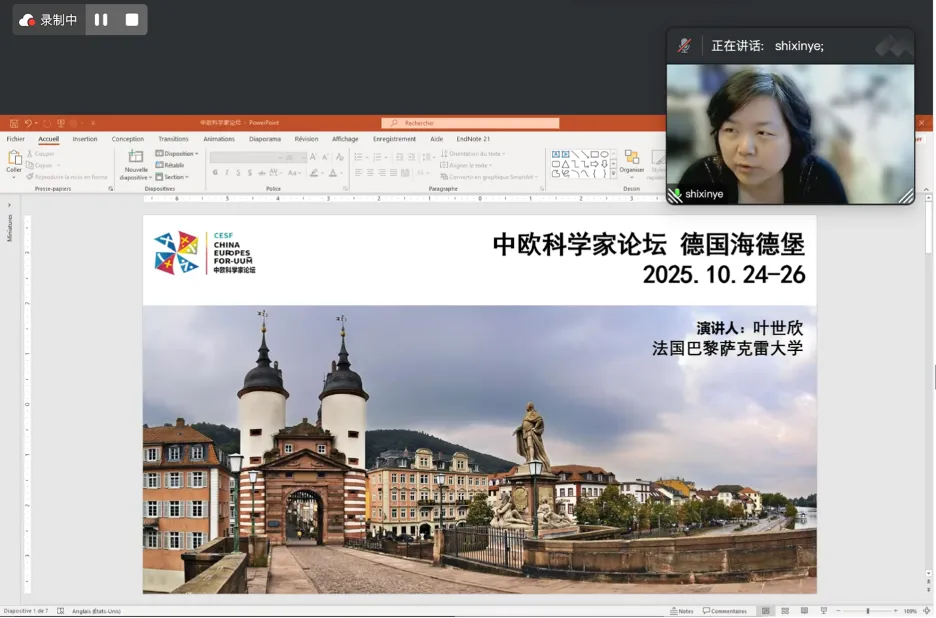Undo the last action
The width and height of the screenshot is (936, 618).
(x=28, y=123)
